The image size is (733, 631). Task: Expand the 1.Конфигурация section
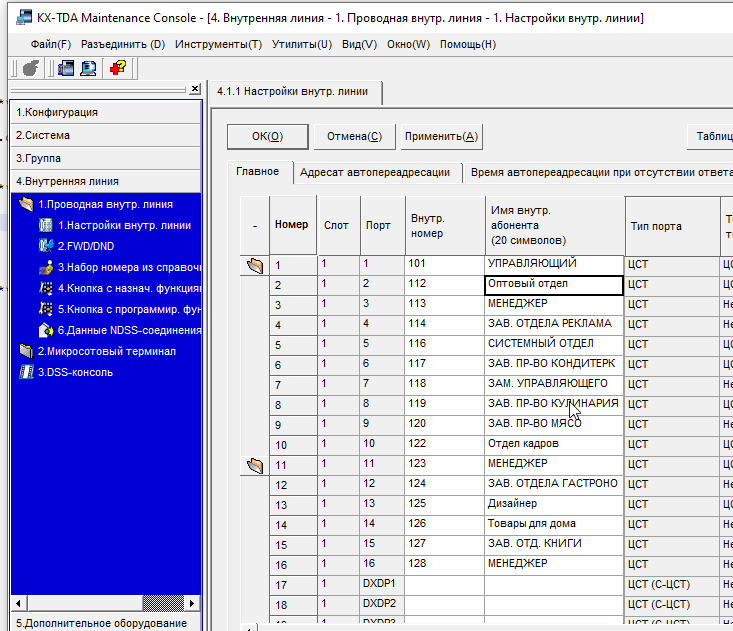[x=106, y=112]
